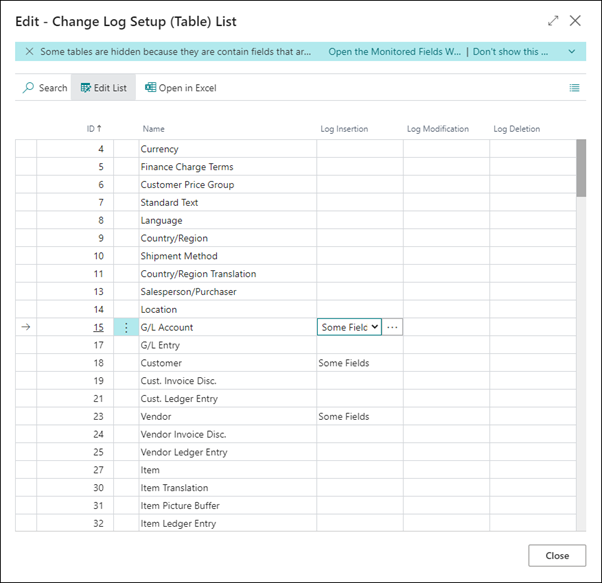Viewport: 602px width, 583px height.
Task: Dismiss the notification bar with X icon
Action: coord(29,51)
